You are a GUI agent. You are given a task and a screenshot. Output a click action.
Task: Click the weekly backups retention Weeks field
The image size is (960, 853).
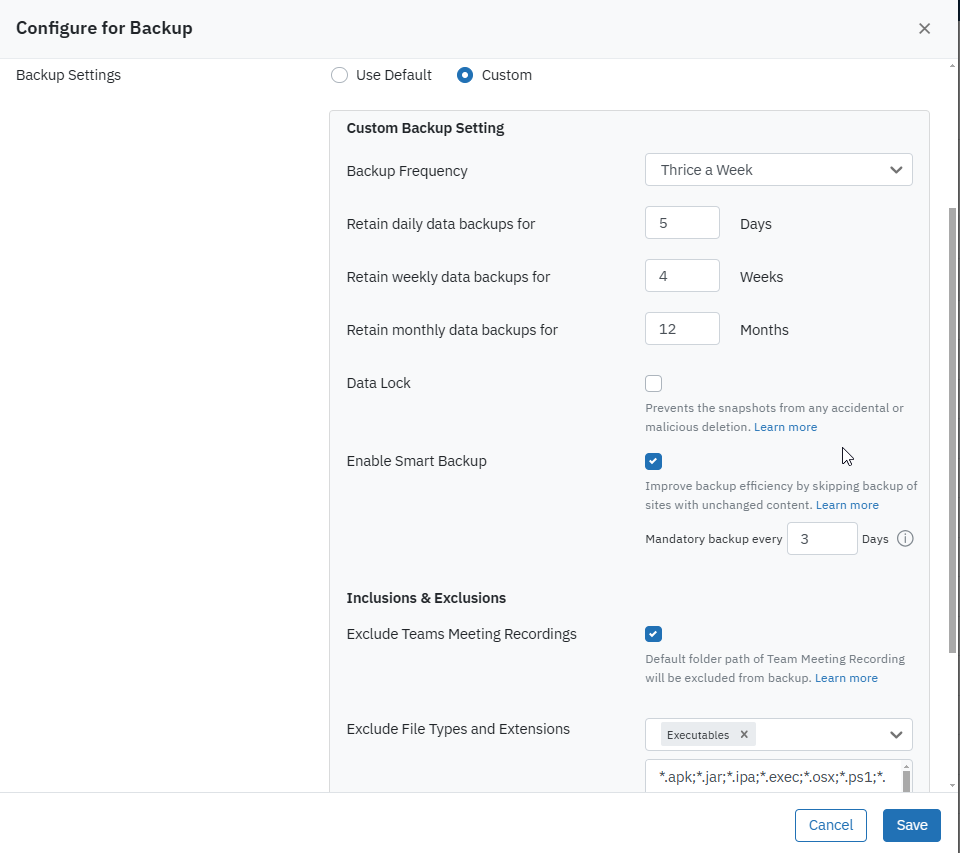pyautogui.click(x=682, y=276)
